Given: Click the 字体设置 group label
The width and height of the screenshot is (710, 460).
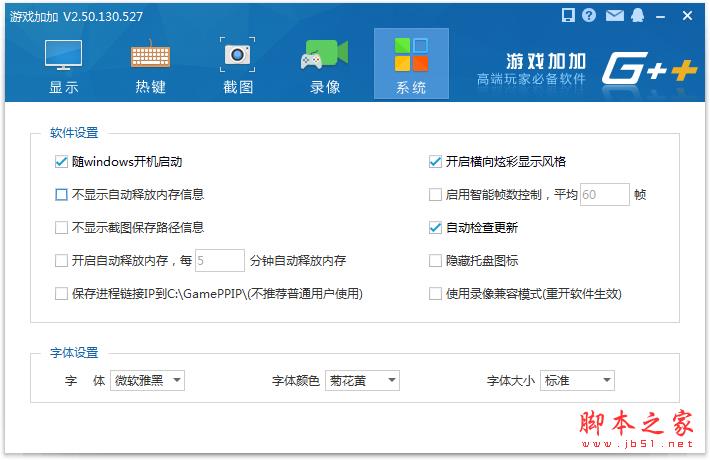Looking at the screenshot, I should [74, 352].
